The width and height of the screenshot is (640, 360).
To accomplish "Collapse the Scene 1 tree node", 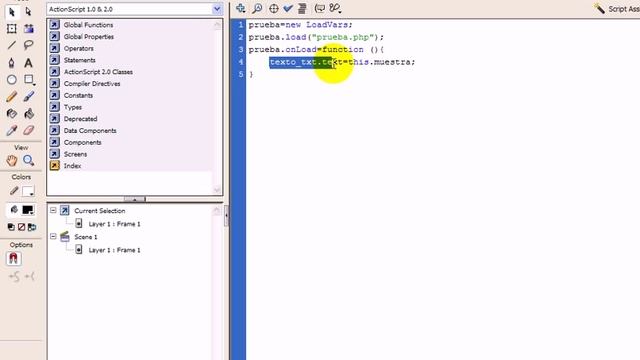I will [x=53, y=237].
